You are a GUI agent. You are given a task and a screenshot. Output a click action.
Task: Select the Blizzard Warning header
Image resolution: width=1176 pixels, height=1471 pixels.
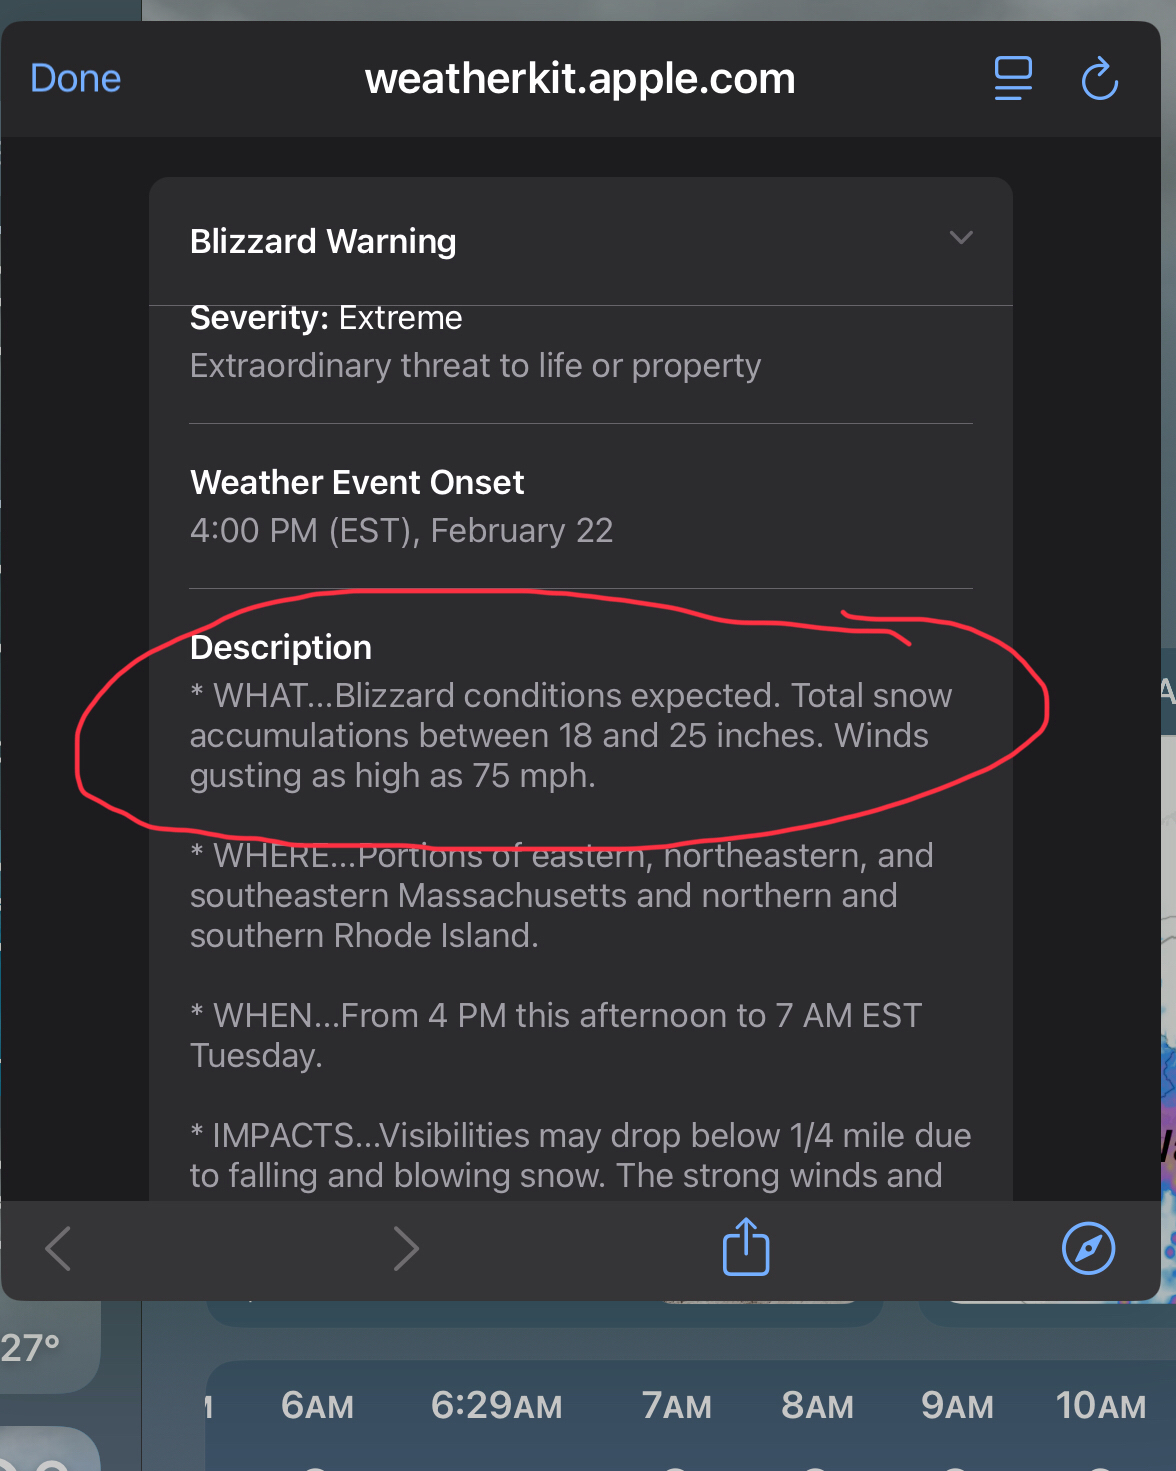323,241
